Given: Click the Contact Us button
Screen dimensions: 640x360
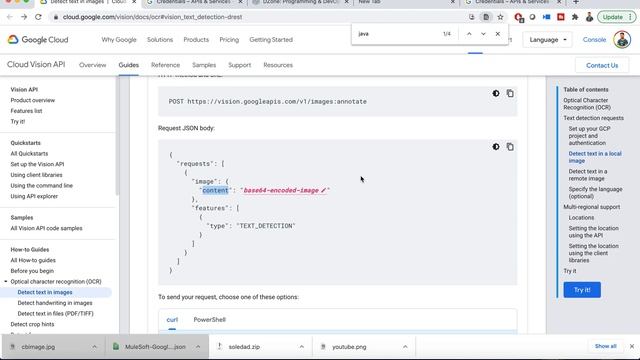Looking at the screenshot, I should (x=602, y=65).
